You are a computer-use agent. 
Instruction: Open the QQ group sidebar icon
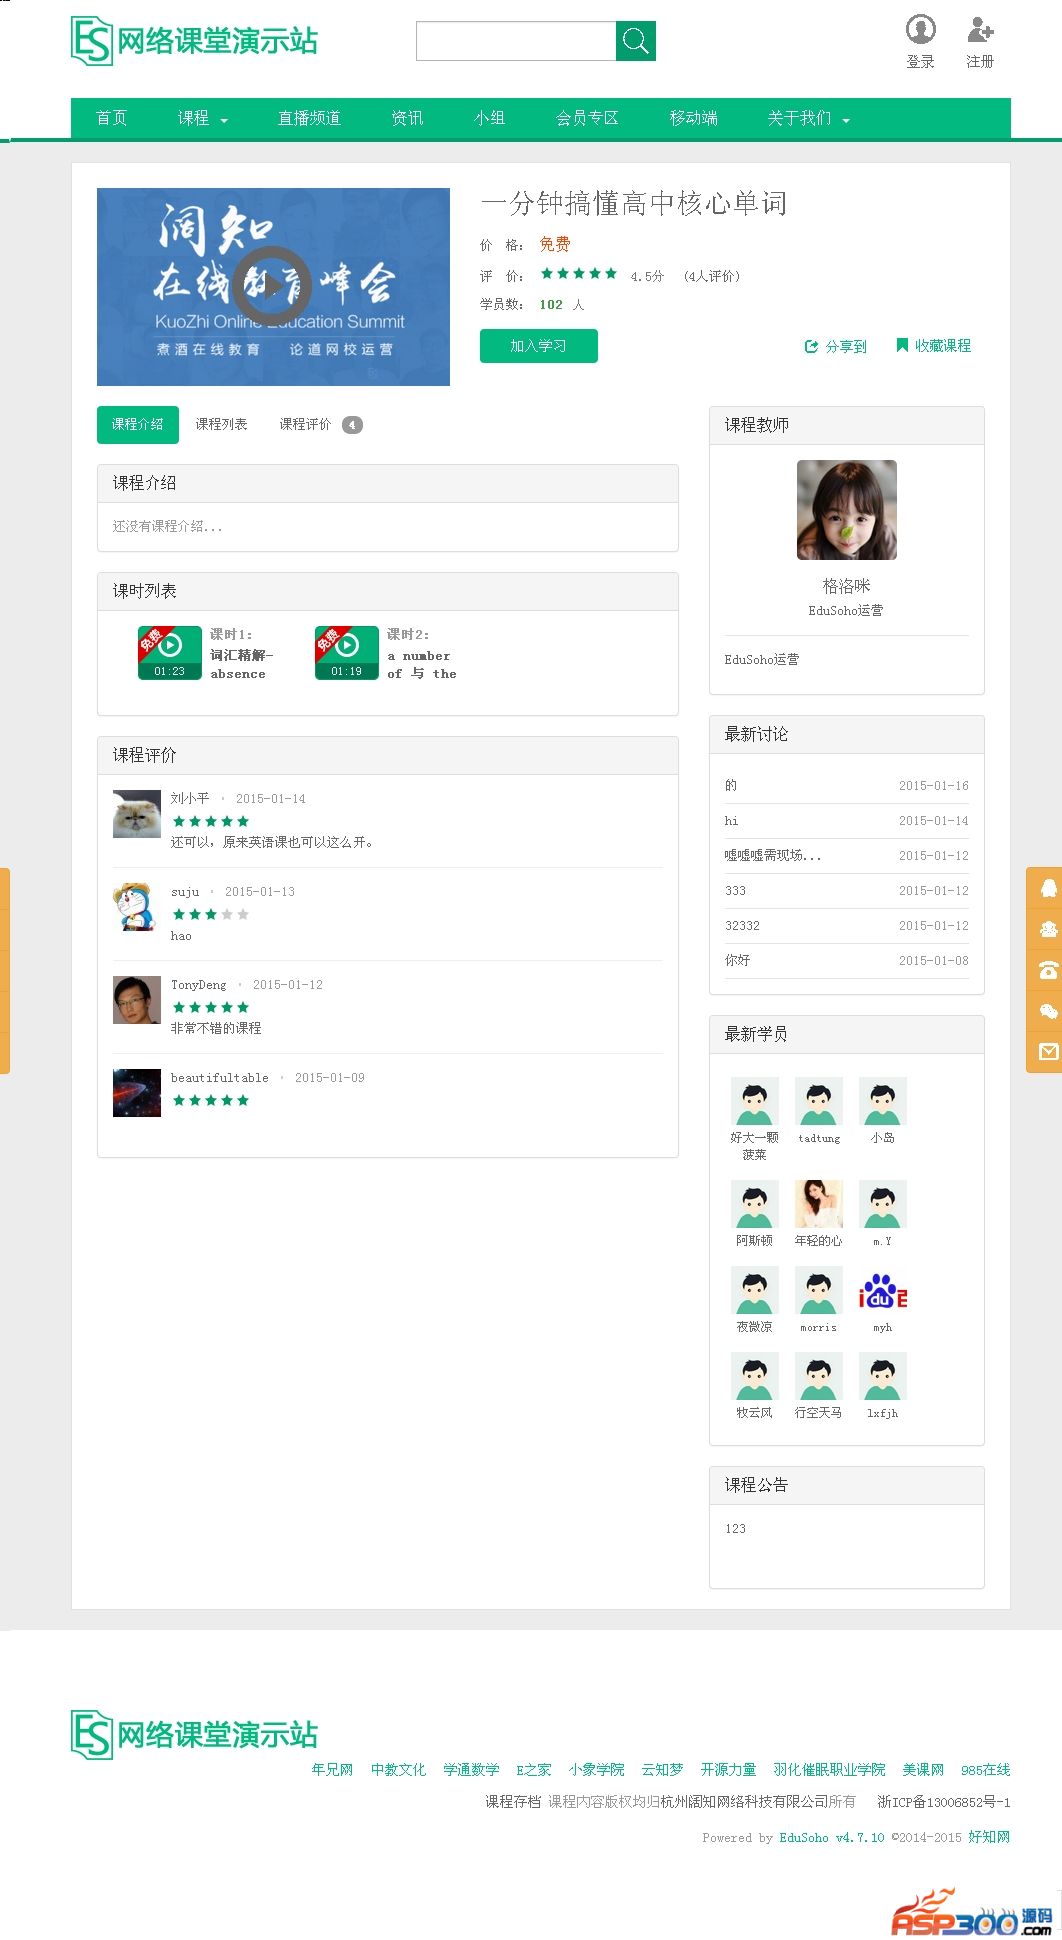click(1048, 929)
